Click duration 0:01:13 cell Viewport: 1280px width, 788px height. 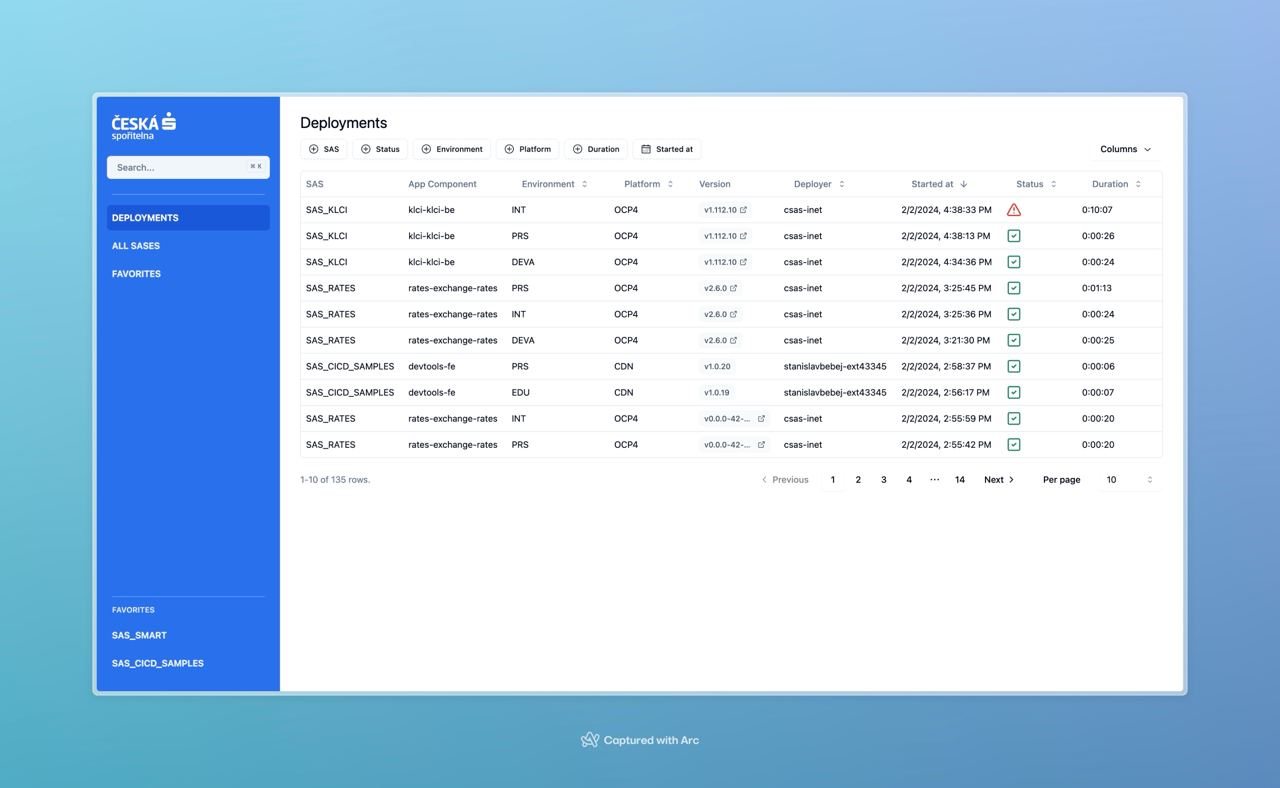click(x=1097, y=288)
